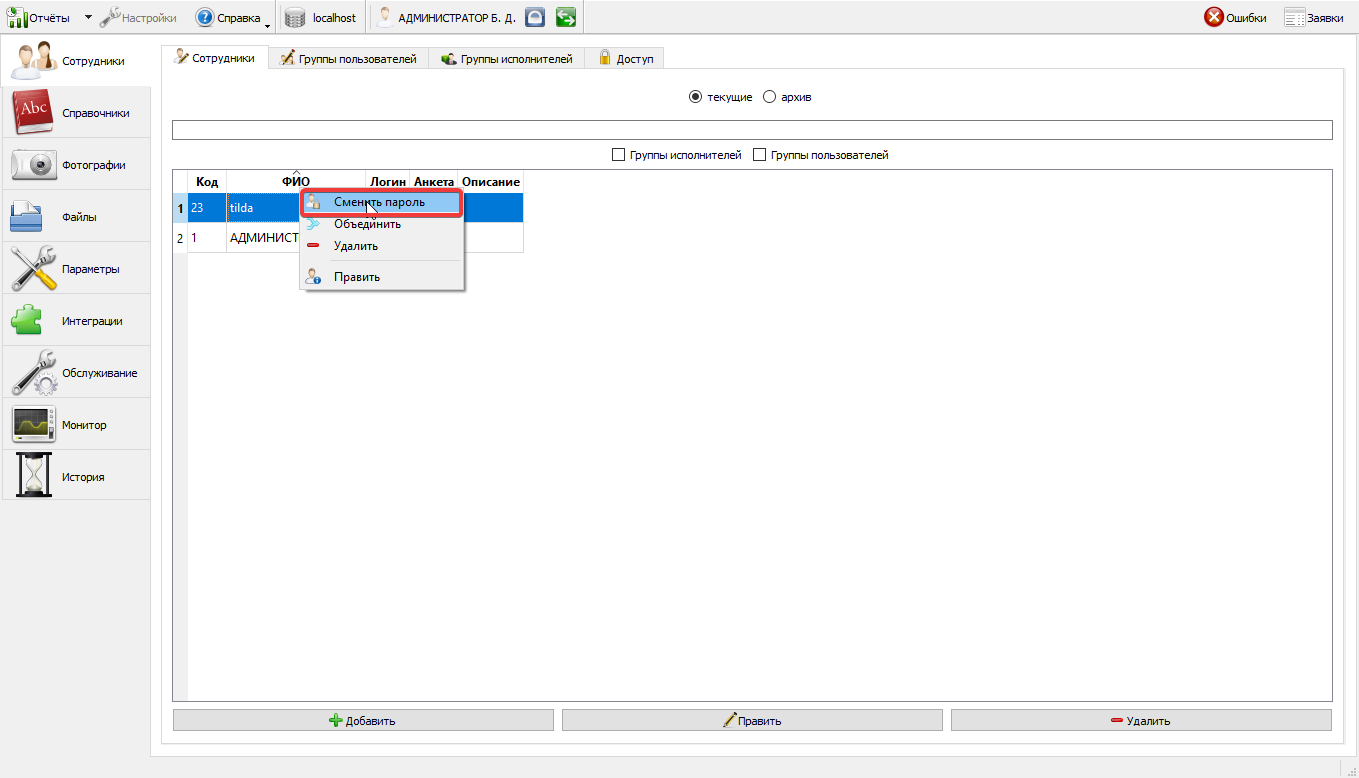This screenshot has width=1359, height=778.
Task: Open the Обслуживание maintenance section
Action: coord(76,372)
